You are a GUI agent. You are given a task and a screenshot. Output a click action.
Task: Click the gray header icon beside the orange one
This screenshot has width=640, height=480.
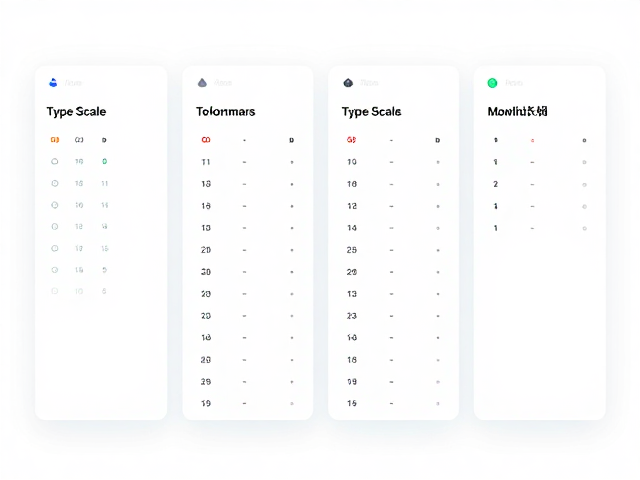[79, 140]
